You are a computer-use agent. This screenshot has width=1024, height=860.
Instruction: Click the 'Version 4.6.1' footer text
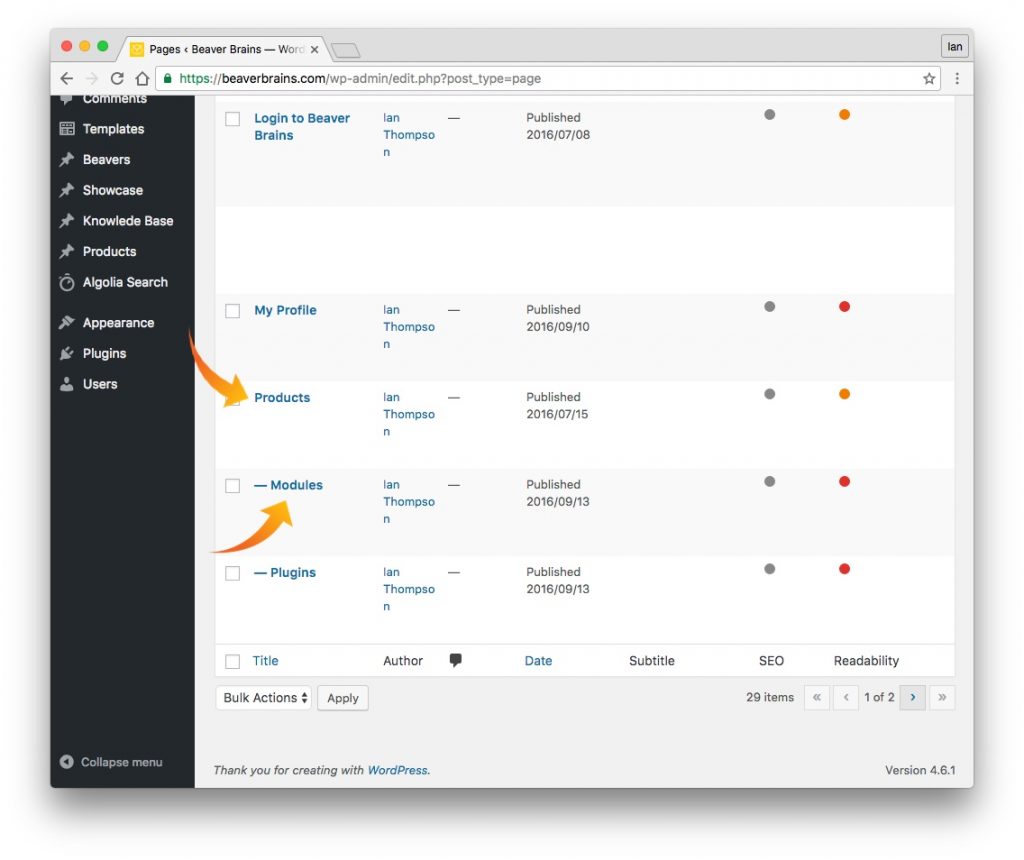tap(920, 770)
